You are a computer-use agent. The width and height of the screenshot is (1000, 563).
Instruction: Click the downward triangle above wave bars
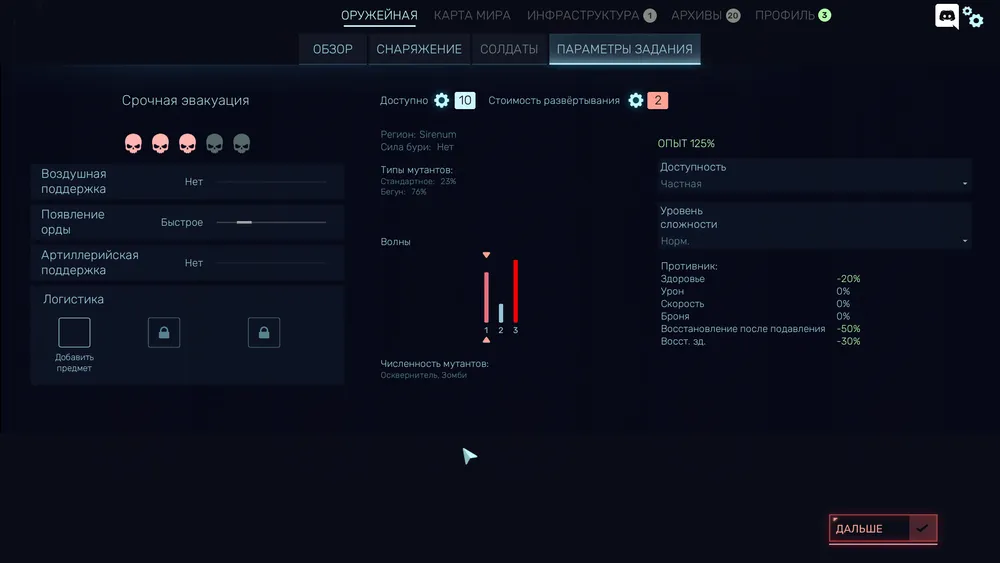tap(487, 255)
